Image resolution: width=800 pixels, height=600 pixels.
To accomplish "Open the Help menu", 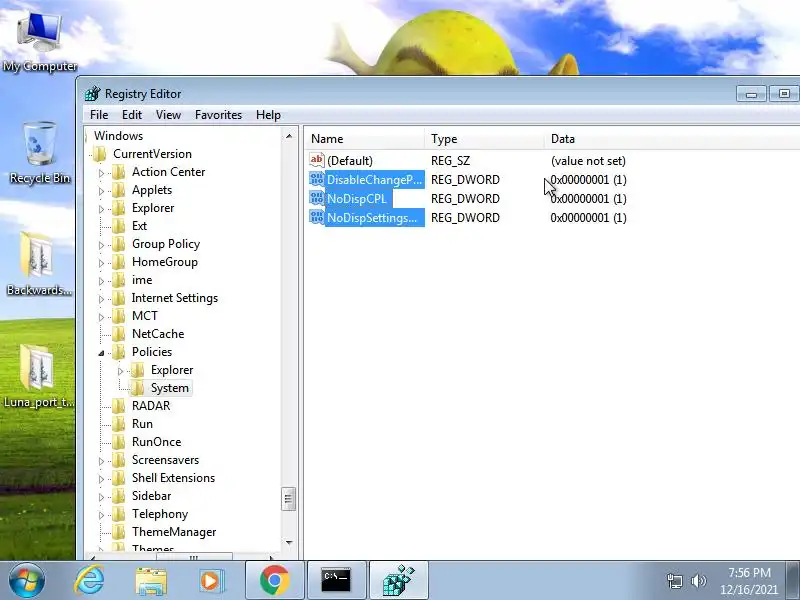I will click(x=268, y=115).
